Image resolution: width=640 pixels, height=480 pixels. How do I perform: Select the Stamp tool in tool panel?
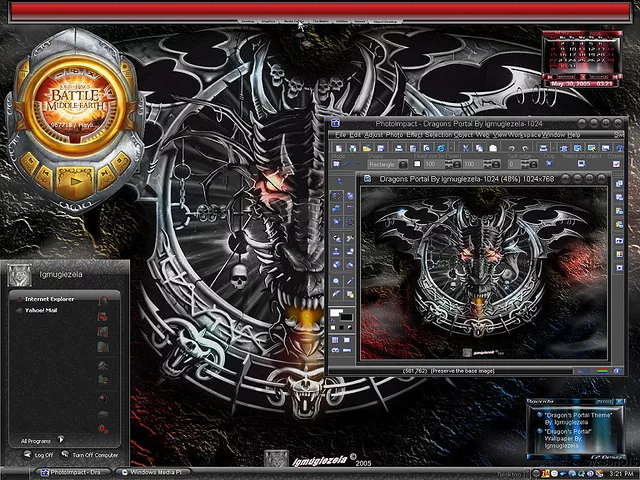pyautogui.click(x=336, y=252)
